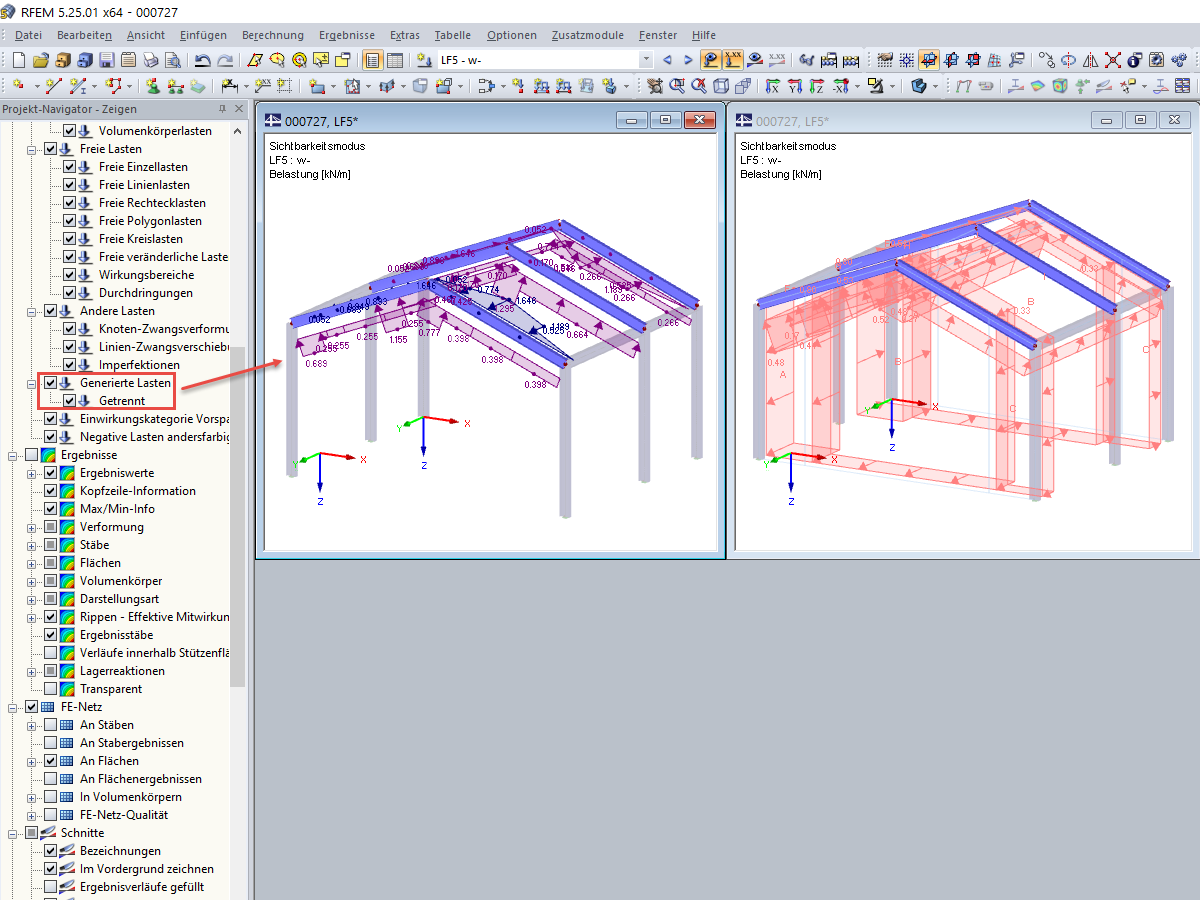1200x900 pixels.
Task: Expand the Verformung tree node
Action: [32, 527]
